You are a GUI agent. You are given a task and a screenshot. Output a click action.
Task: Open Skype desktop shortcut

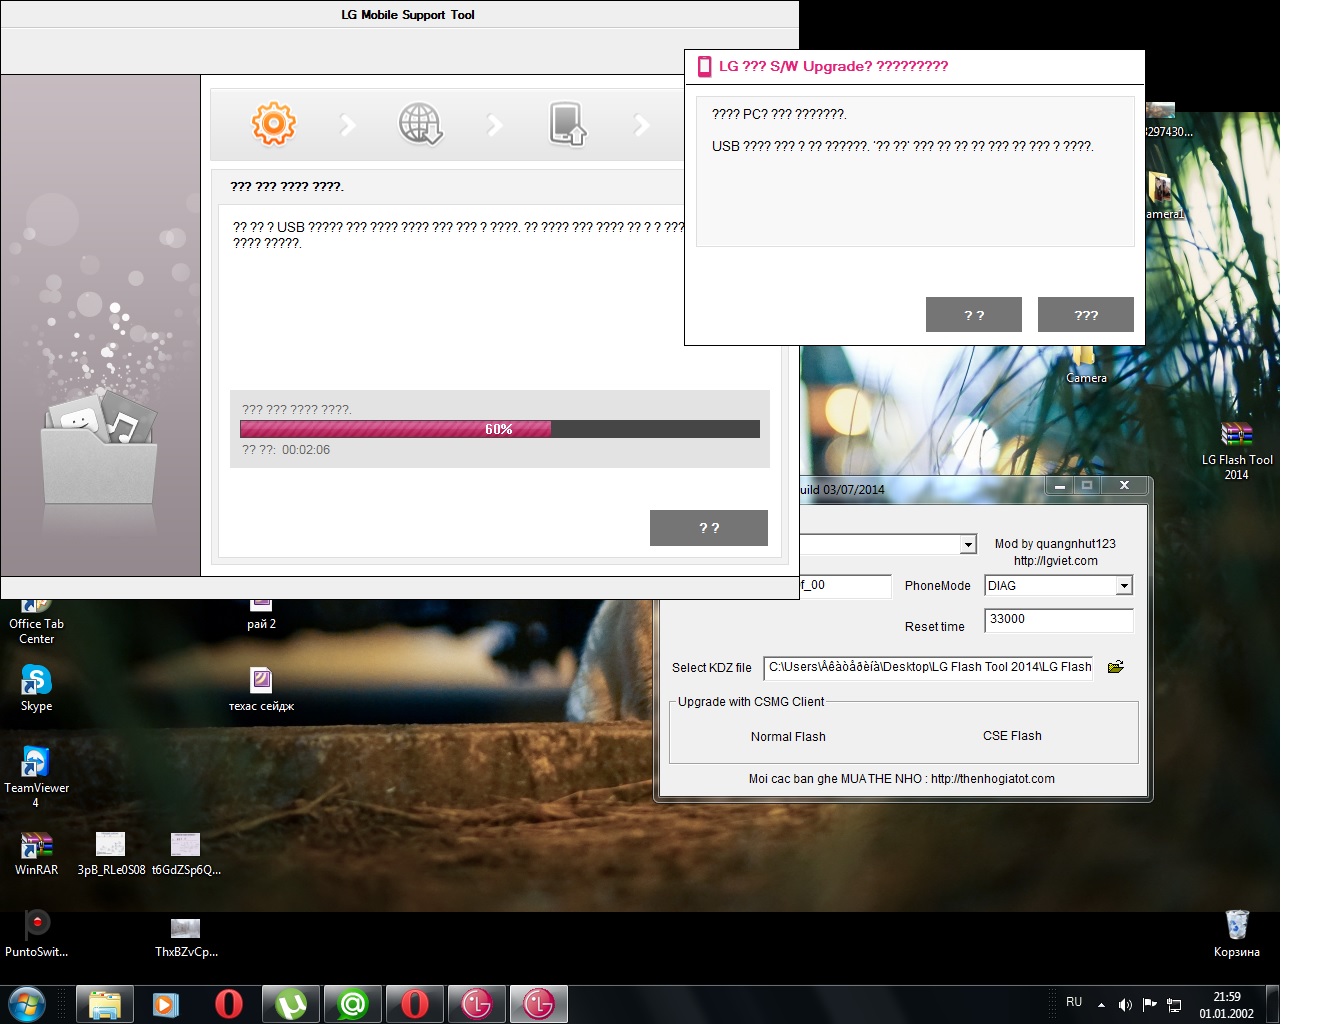[36, 682]
